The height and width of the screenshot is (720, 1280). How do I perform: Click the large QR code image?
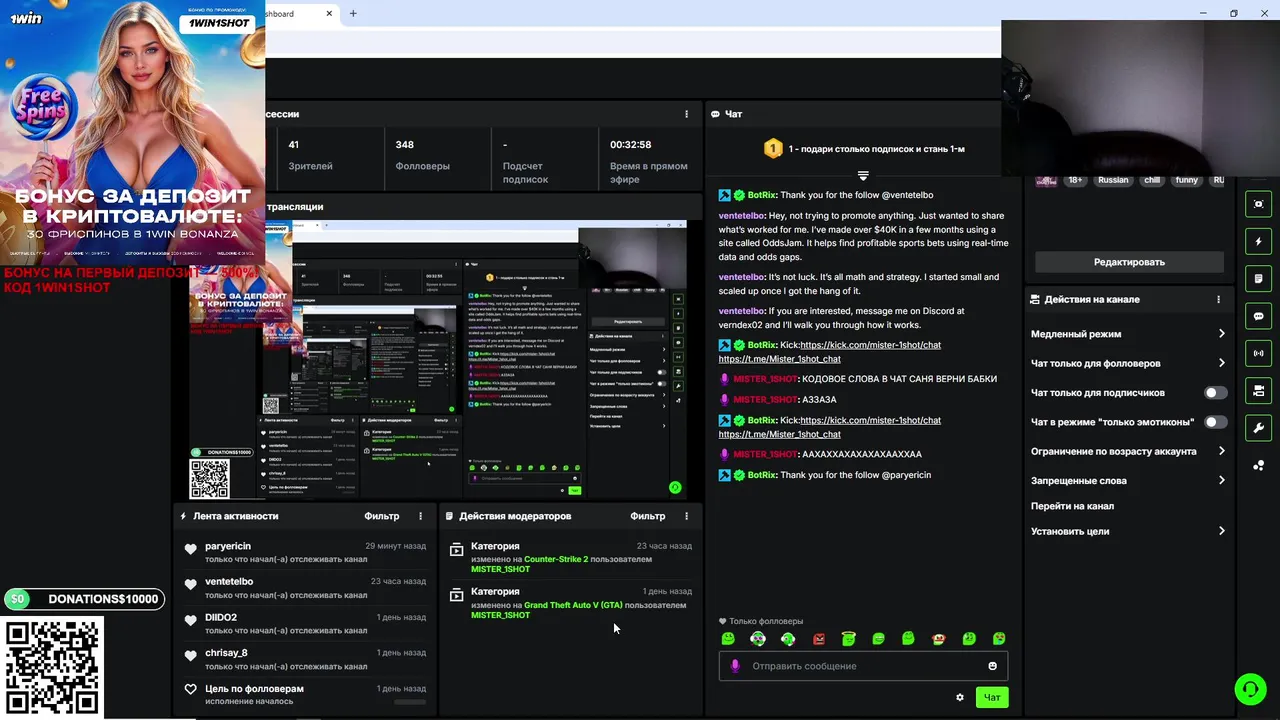click(52, 666)
